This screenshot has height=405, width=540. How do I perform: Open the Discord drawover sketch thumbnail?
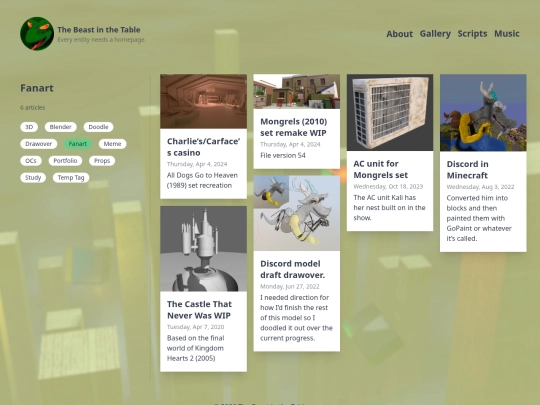297,213
